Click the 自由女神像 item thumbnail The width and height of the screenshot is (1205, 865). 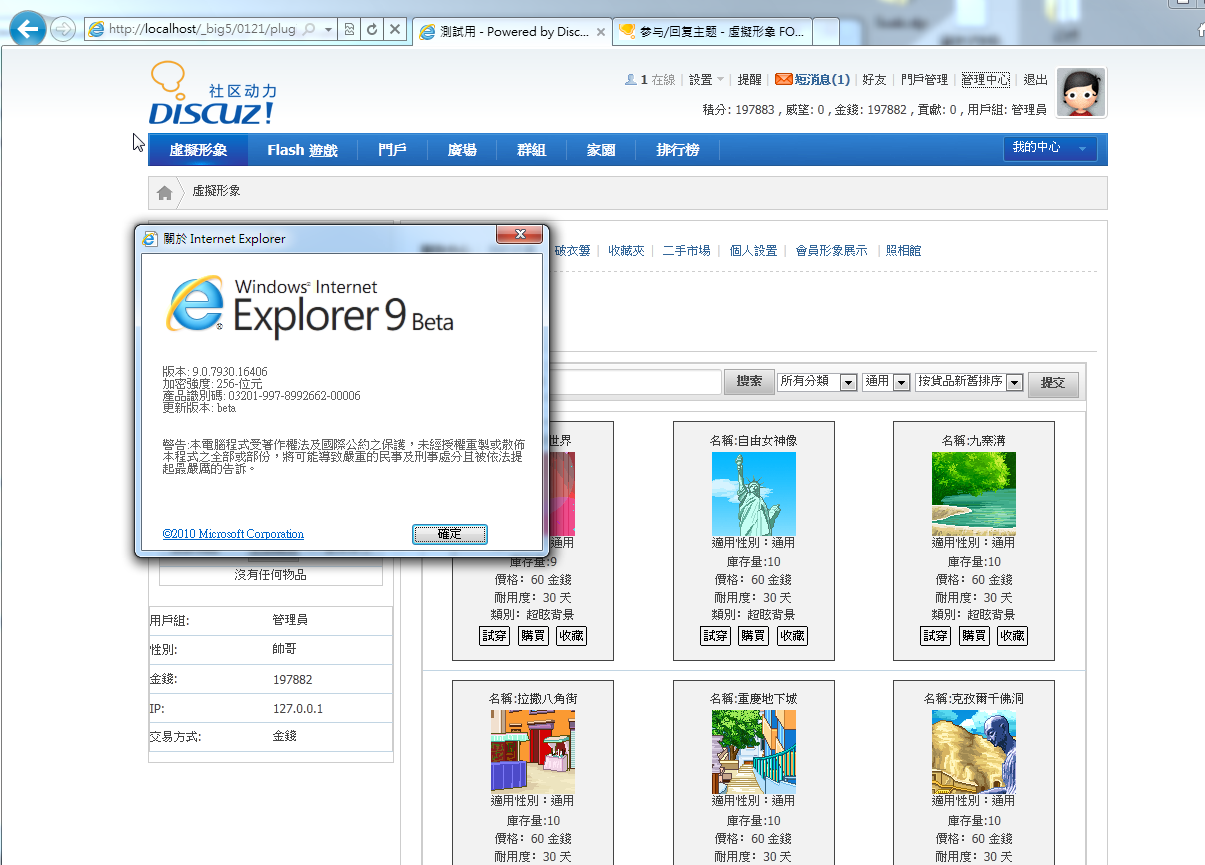(754, 494)
